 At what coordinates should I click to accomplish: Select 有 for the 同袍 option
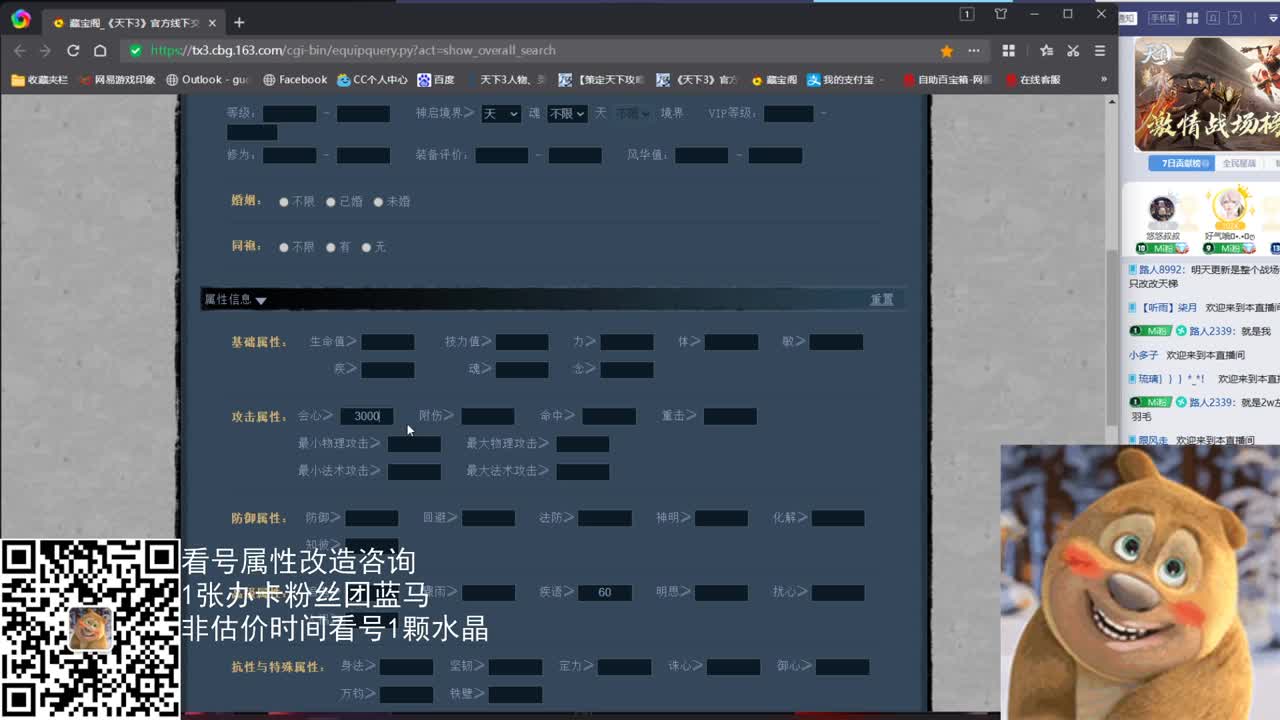pyautogui.click(x=331, y=247)
